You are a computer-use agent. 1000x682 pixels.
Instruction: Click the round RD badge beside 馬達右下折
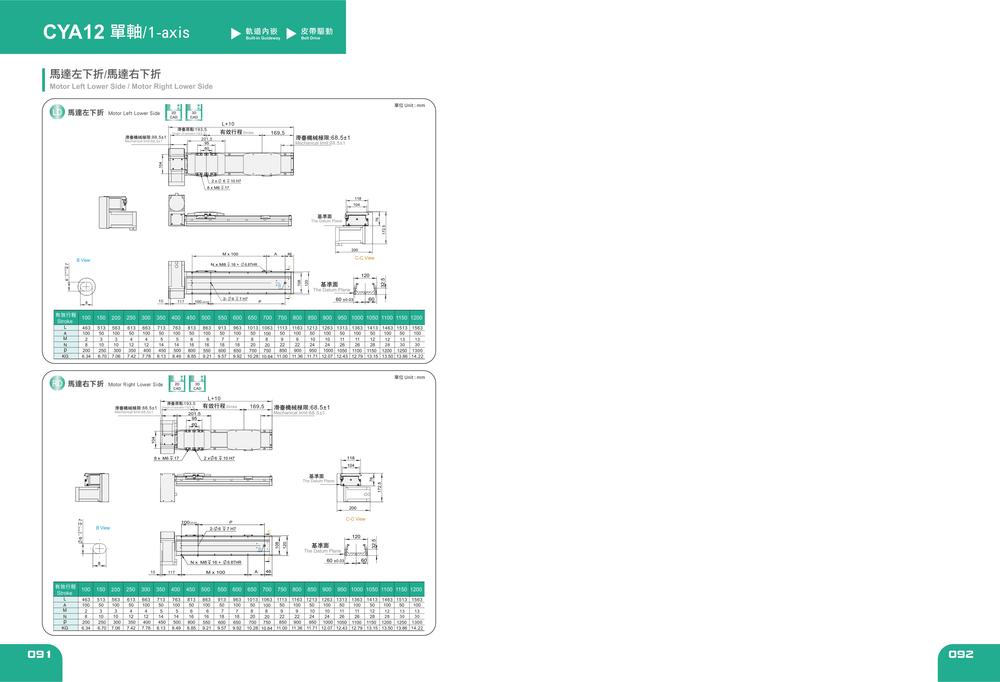coord(57,383)
